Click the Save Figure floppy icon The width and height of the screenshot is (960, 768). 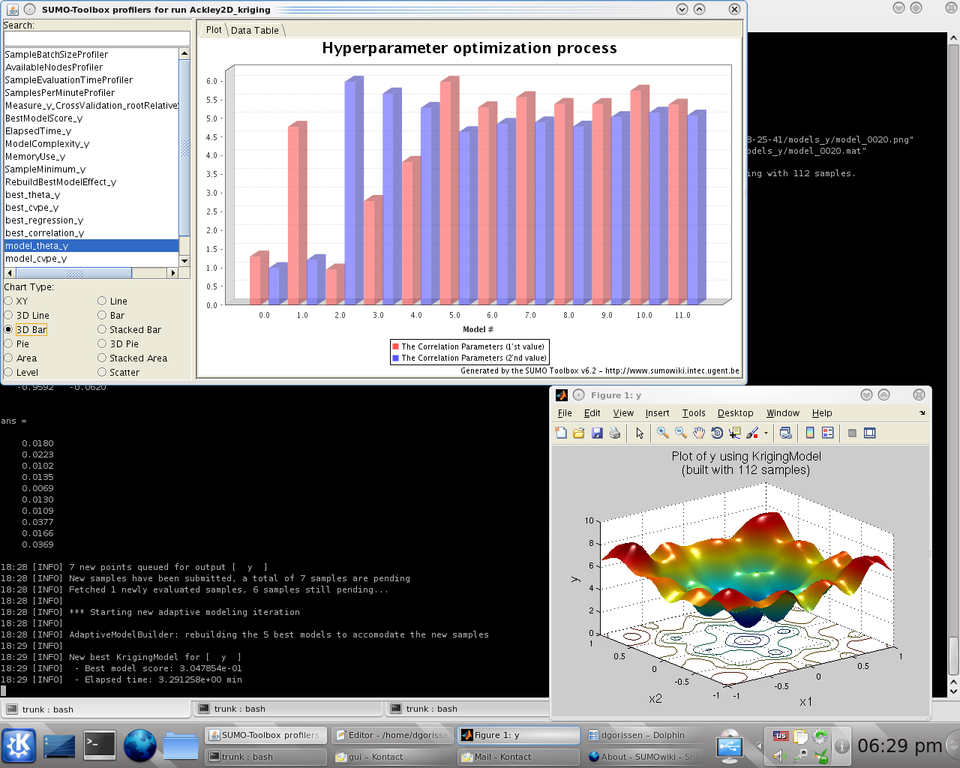pos(597,433)
